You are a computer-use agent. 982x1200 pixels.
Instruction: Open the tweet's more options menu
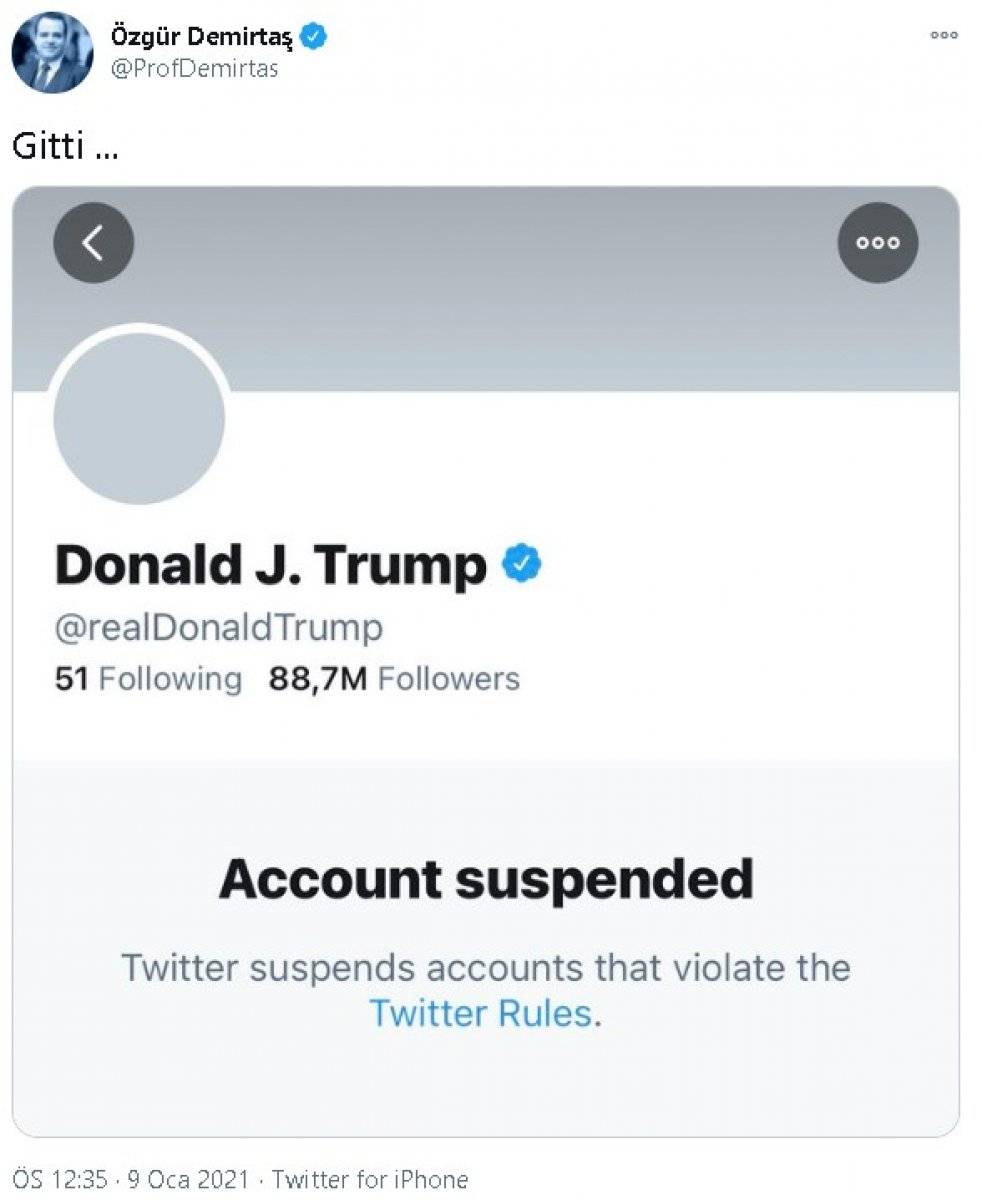click(943, 35)
